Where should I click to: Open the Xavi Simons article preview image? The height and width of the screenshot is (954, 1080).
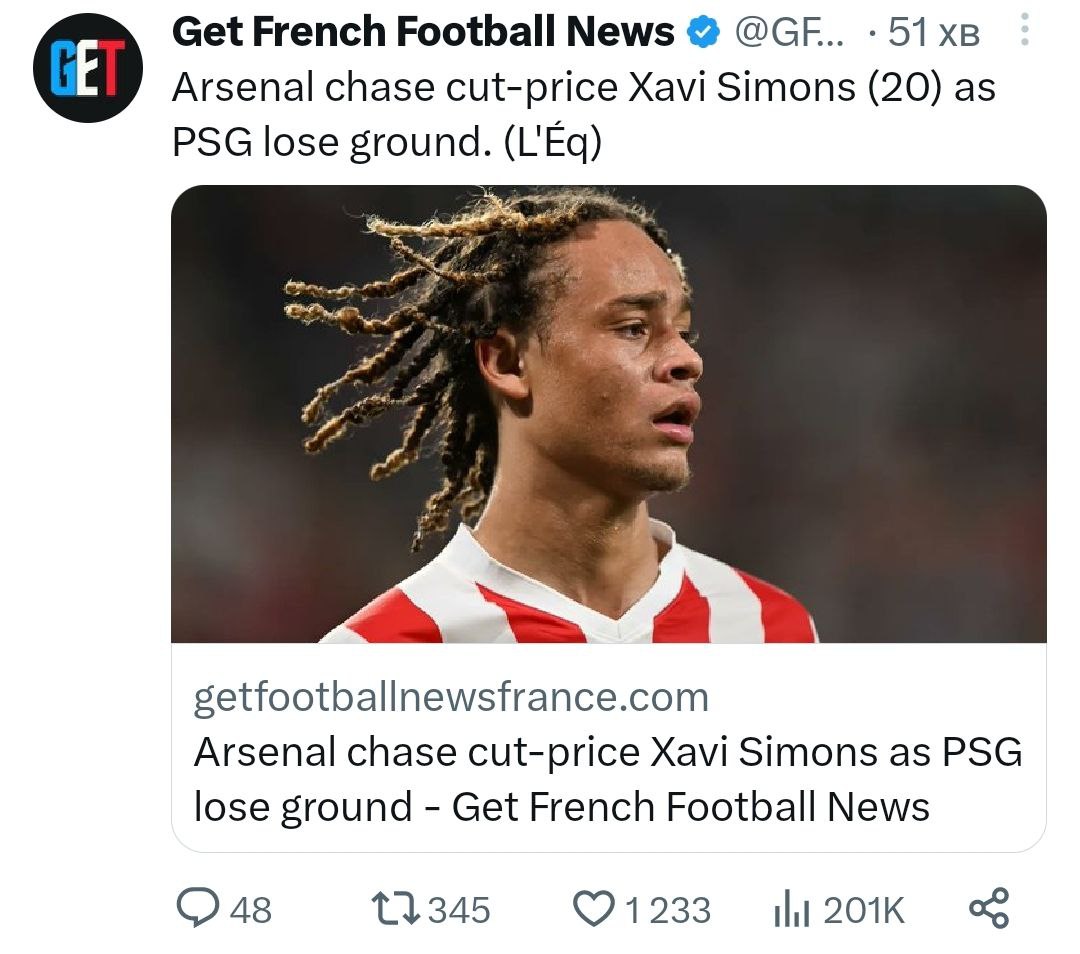(608, 413)
